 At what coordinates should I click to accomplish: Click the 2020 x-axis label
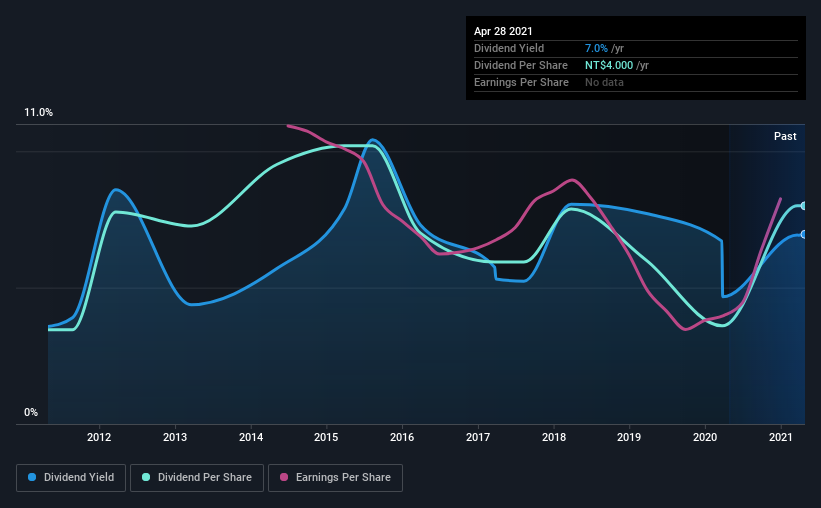click(705, 437)
